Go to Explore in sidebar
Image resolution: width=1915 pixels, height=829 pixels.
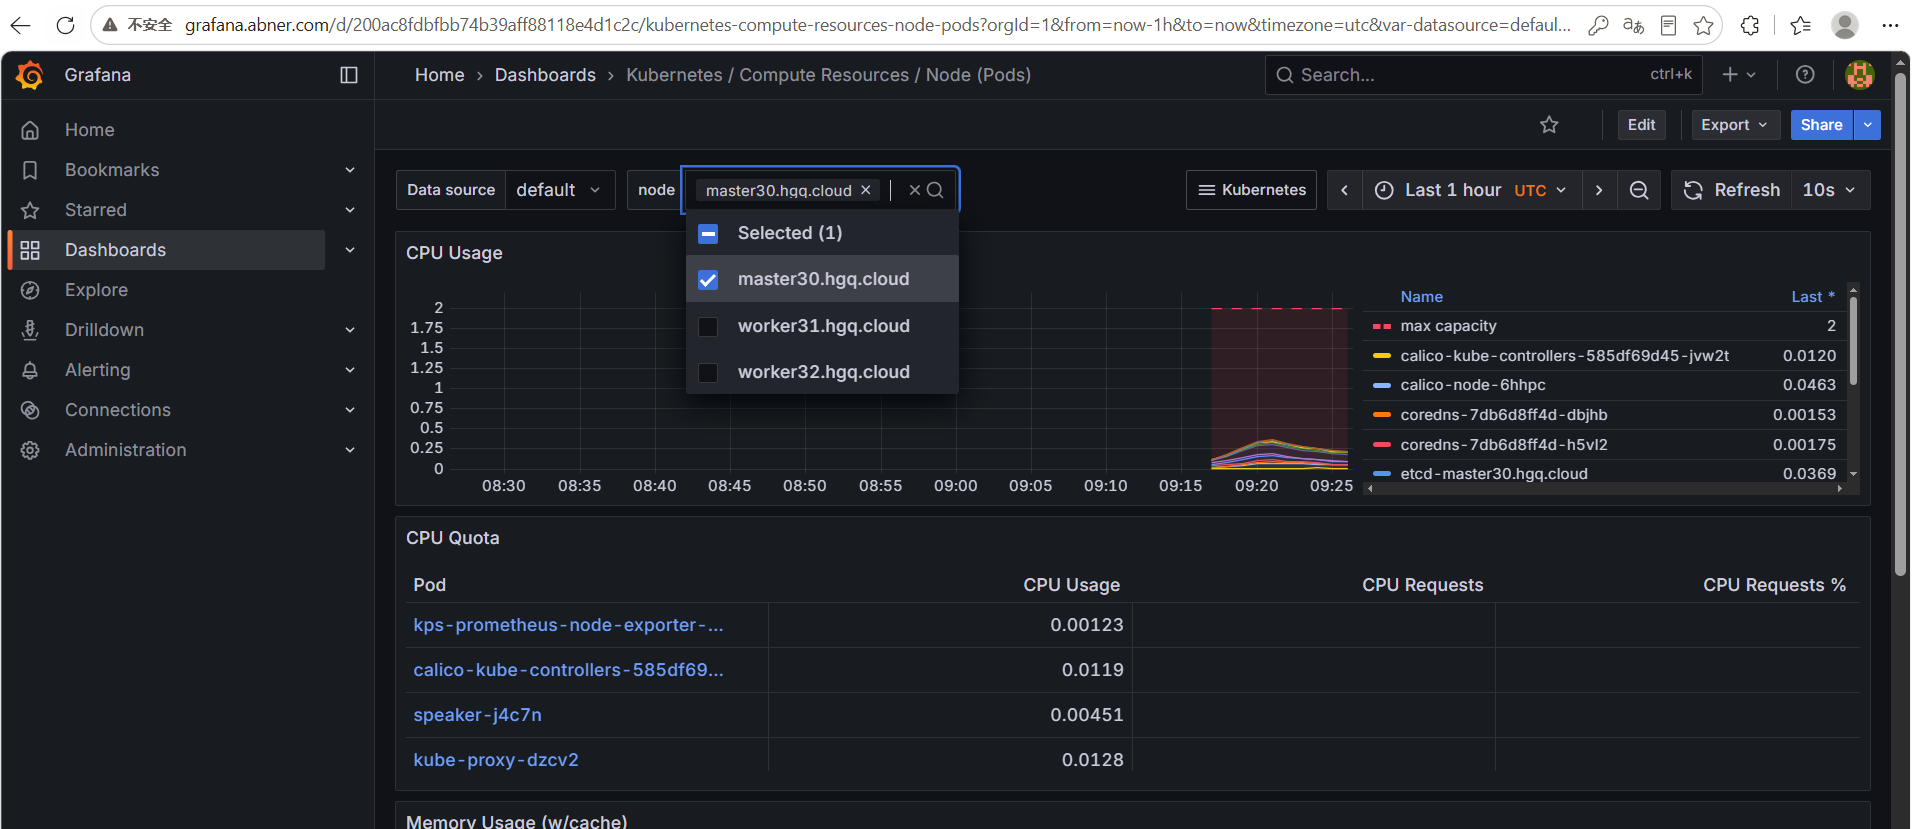click(x=96, y=290)
